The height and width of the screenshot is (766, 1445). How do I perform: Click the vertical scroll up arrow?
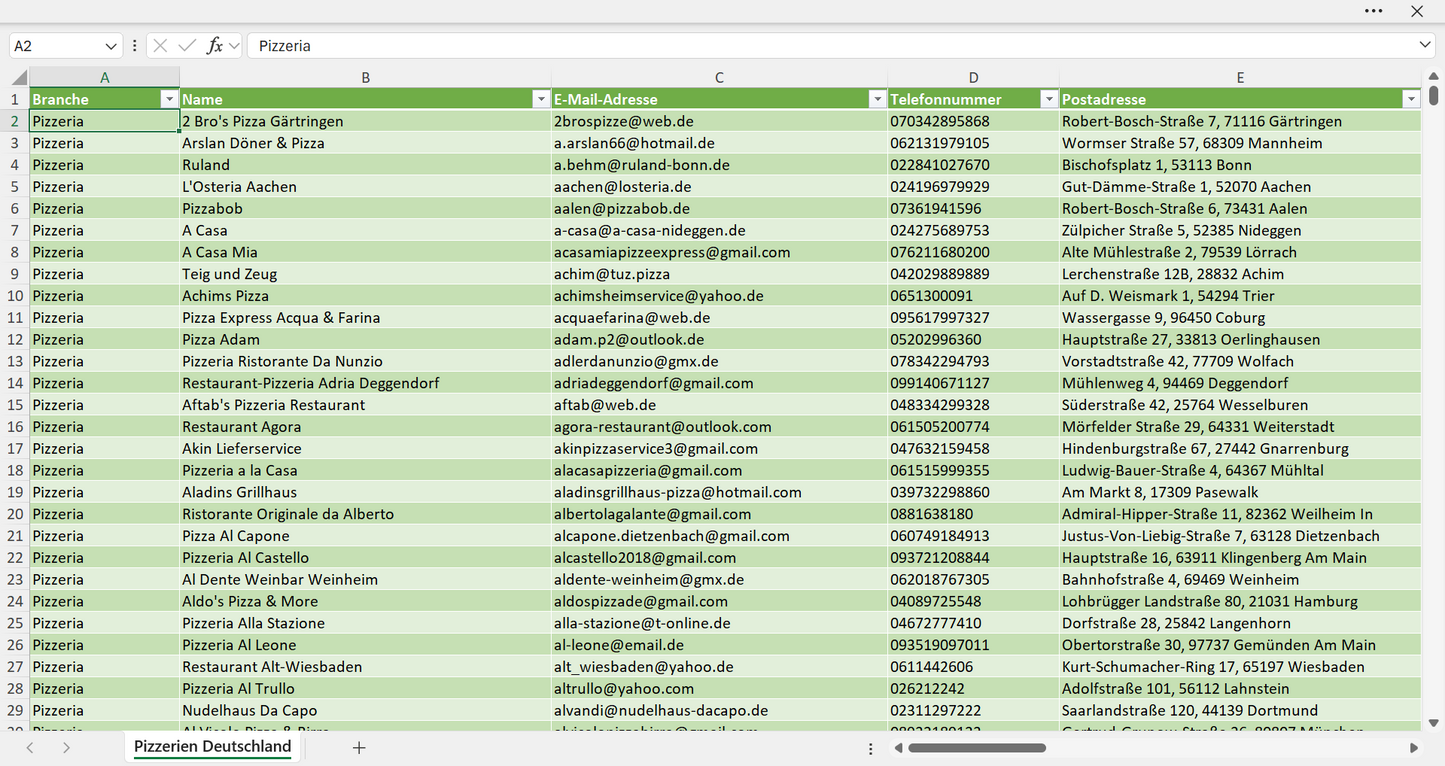(x=1434, y=77)
